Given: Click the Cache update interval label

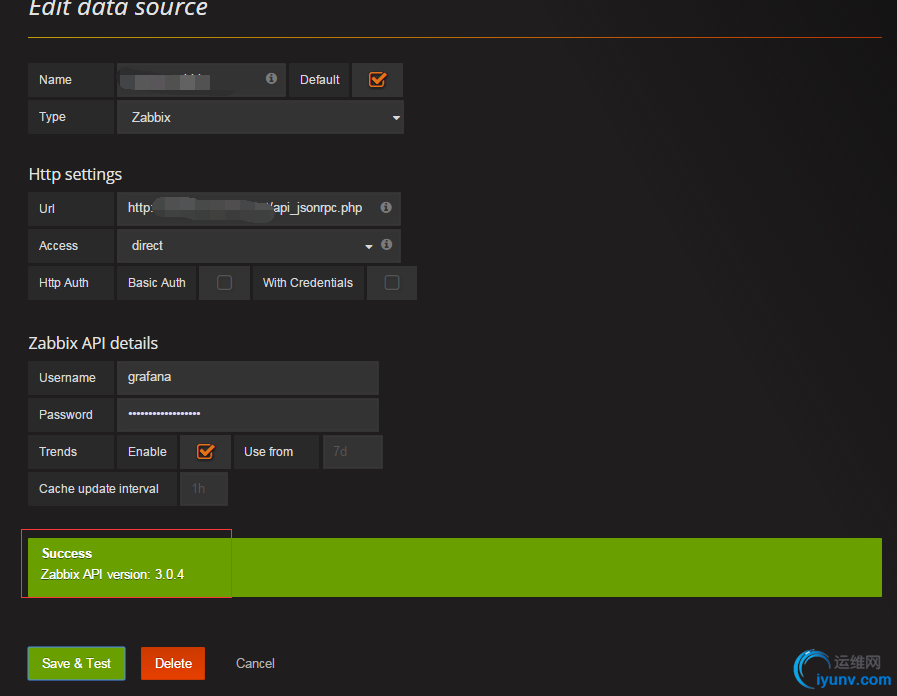Looking at the screenshot, I should (x=99, y=489).
